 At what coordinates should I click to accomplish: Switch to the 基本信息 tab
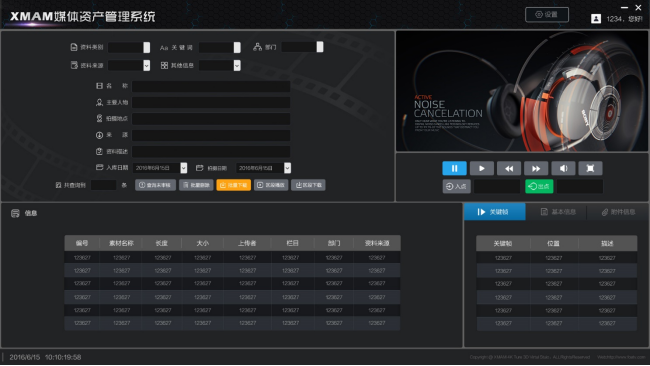(558, 212)
